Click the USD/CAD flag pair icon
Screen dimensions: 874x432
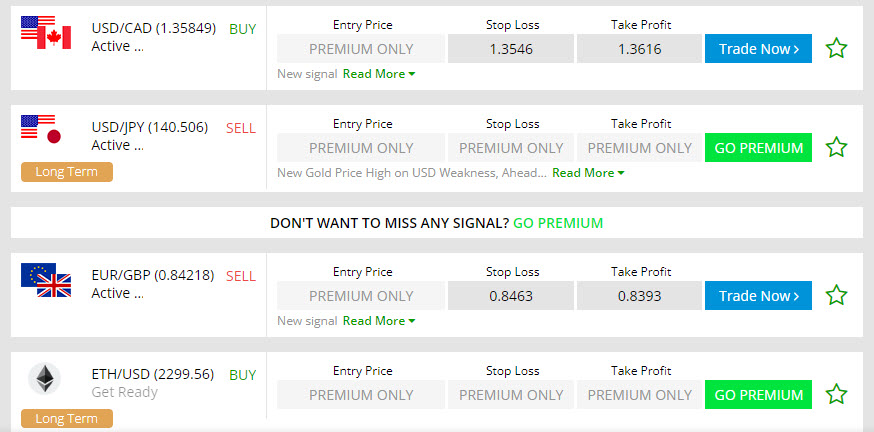46,32
